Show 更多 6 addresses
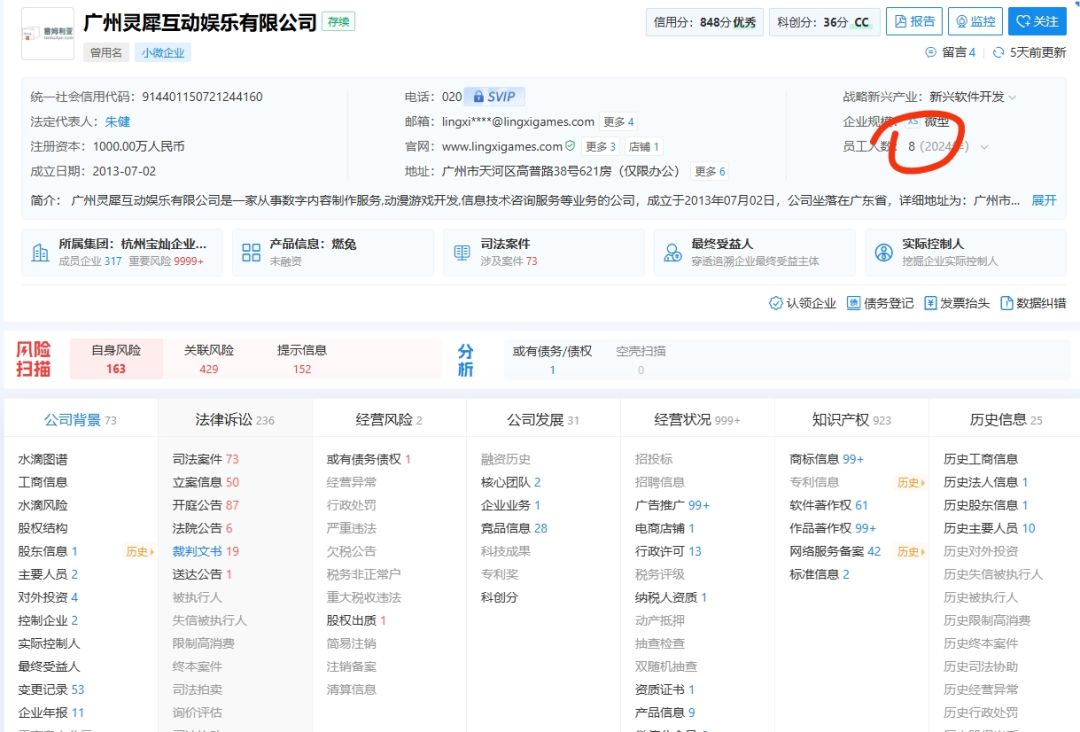This screenshot has width=1080, height=732. (709, 171)
